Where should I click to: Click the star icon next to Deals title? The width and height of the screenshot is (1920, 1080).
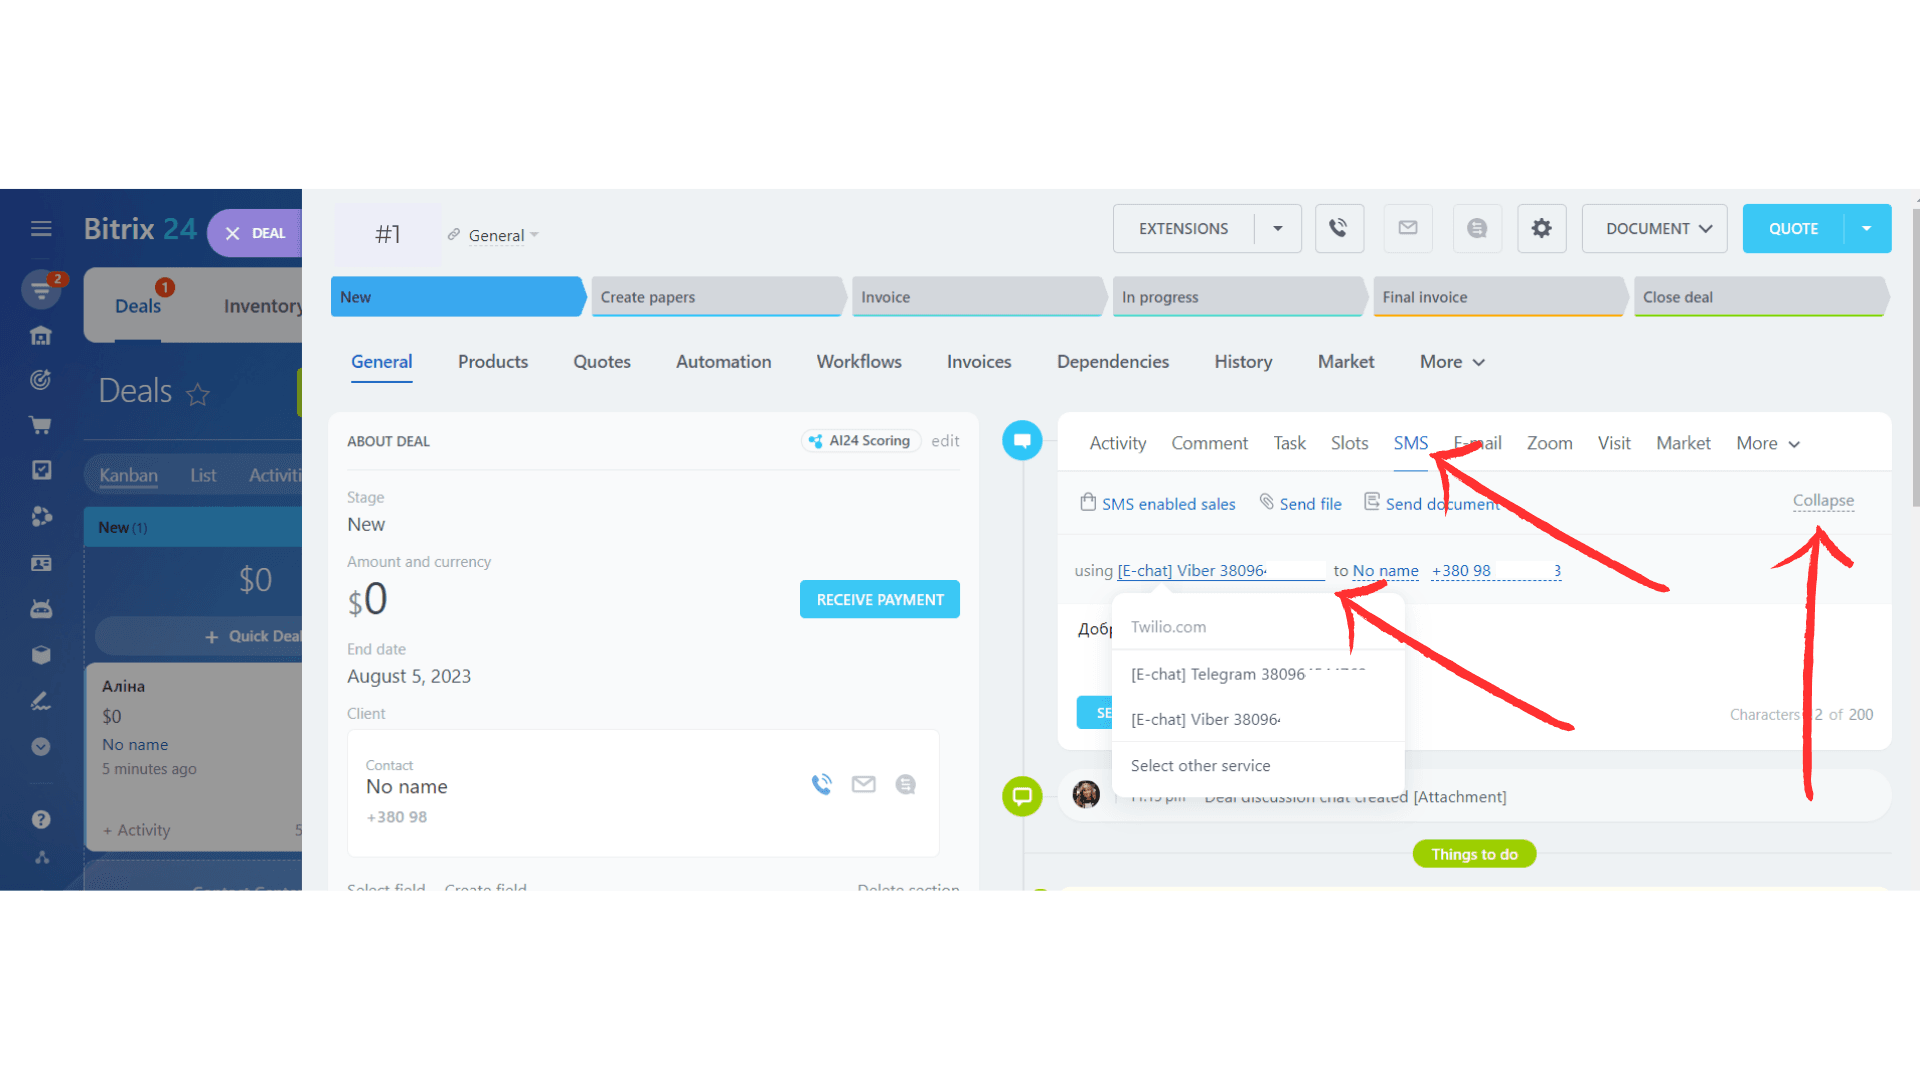(198, 394)
